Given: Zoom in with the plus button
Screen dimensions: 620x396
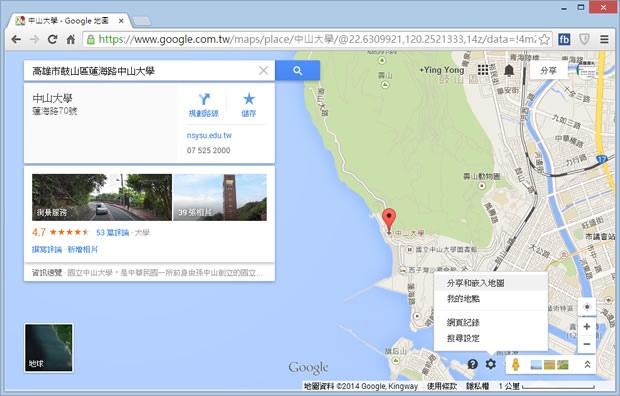Looking at the screenshot, I should (587, 326).
